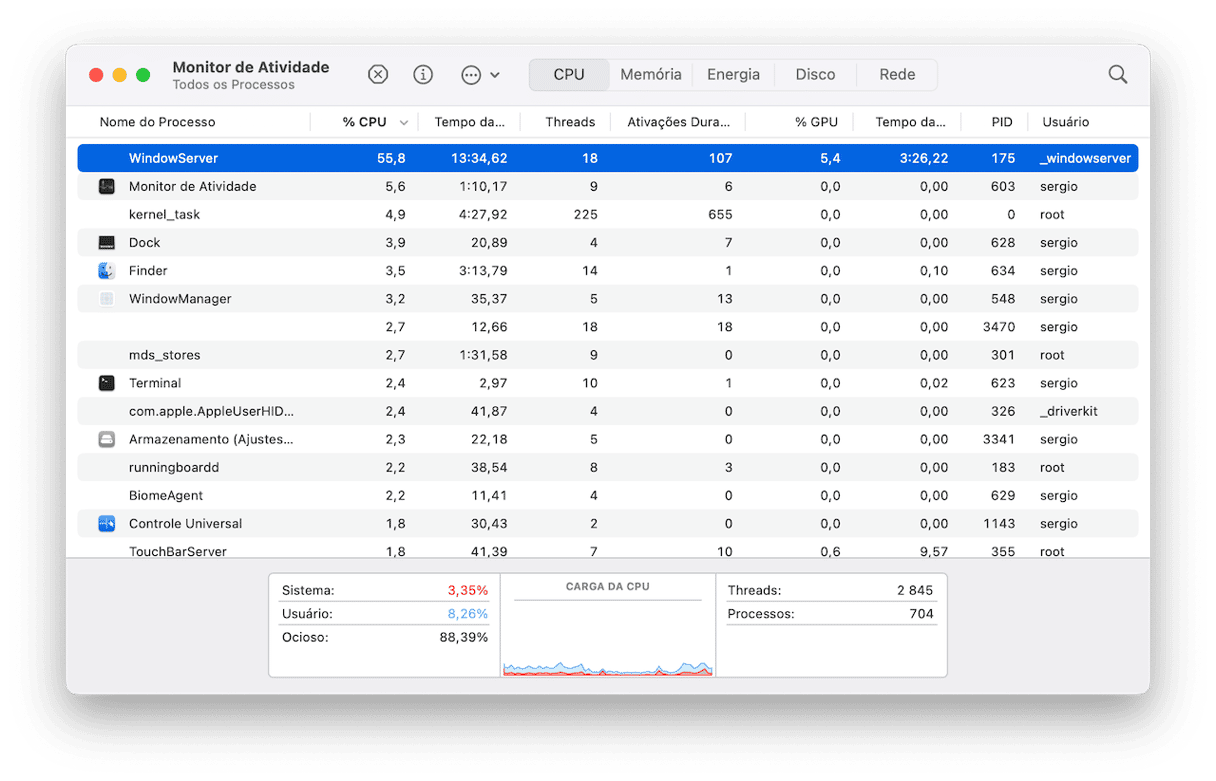Click the 13:34,62 CPU time cell

479,158
